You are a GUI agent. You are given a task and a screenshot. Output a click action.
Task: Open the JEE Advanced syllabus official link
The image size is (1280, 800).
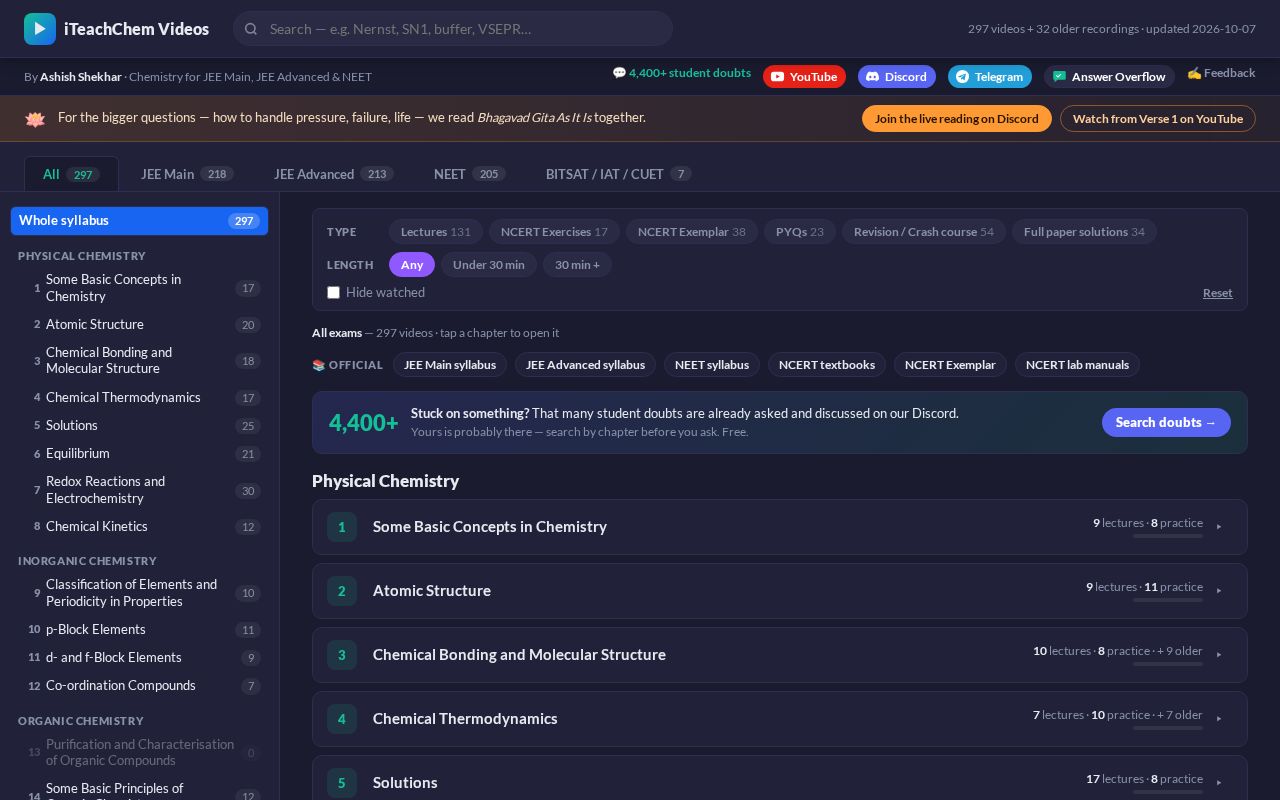pyautogui.click(x=585, y=365)
